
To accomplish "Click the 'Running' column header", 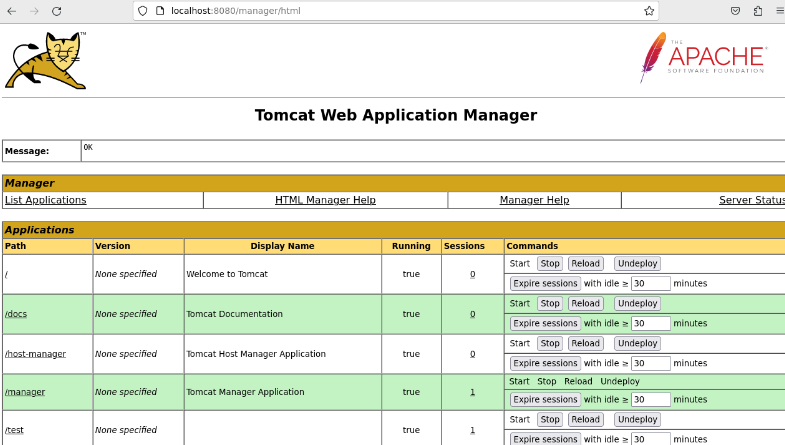I will coord(411,246).
